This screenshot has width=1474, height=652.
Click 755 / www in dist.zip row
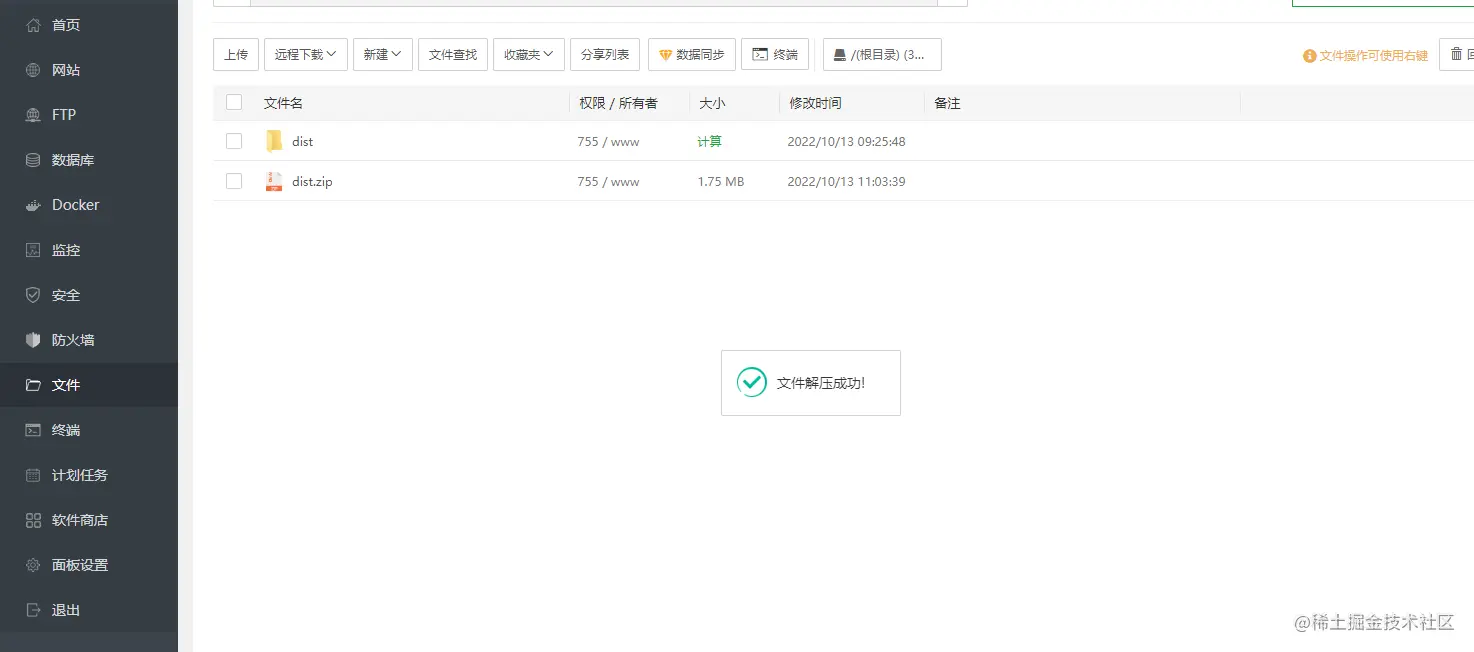[x=608, y=182]
